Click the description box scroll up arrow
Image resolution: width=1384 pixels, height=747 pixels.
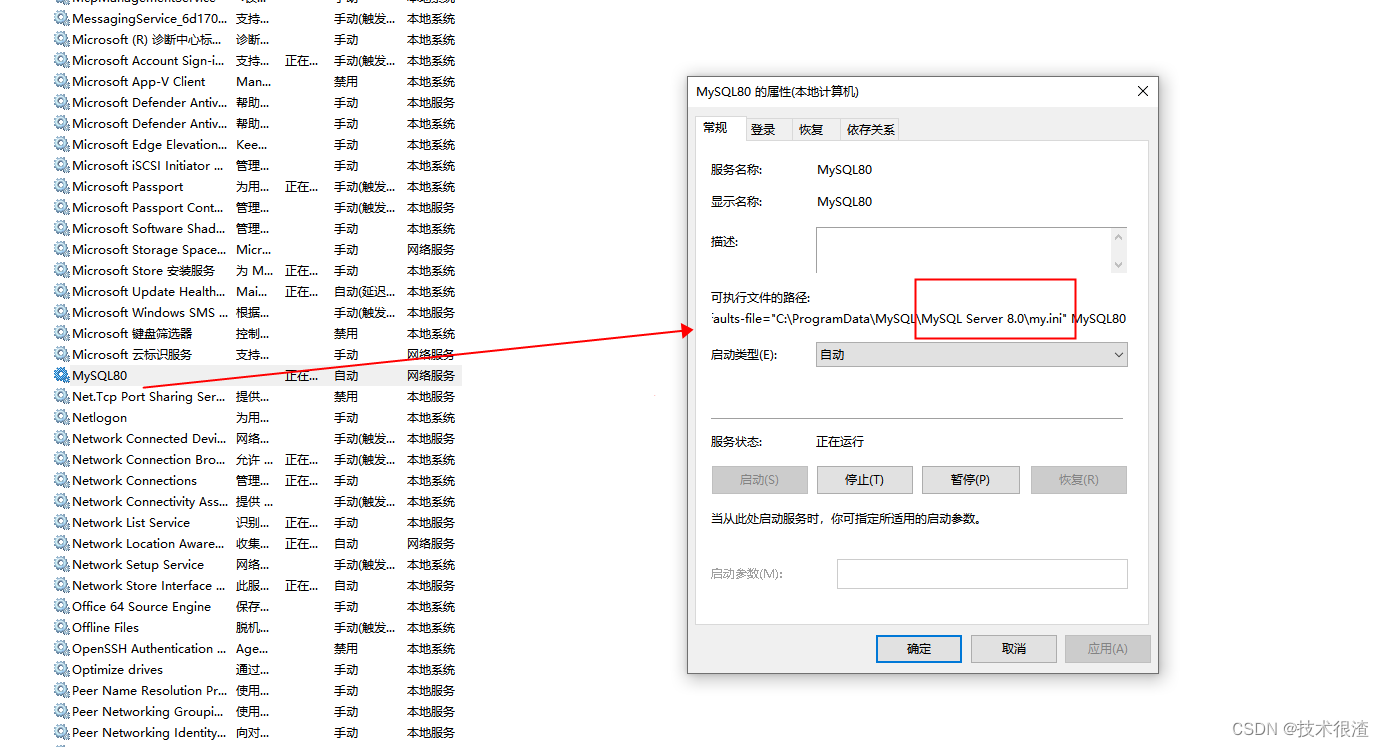(1119, 237)
